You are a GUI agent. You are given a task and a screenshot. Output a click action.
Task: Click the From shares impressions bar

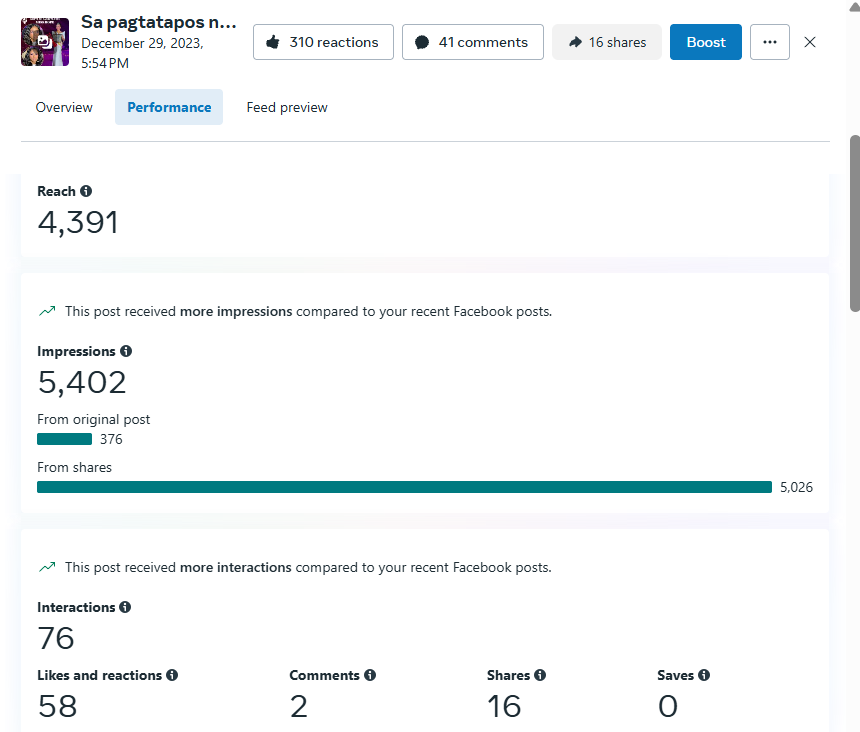pyautogui.click(x=404, y=487)
